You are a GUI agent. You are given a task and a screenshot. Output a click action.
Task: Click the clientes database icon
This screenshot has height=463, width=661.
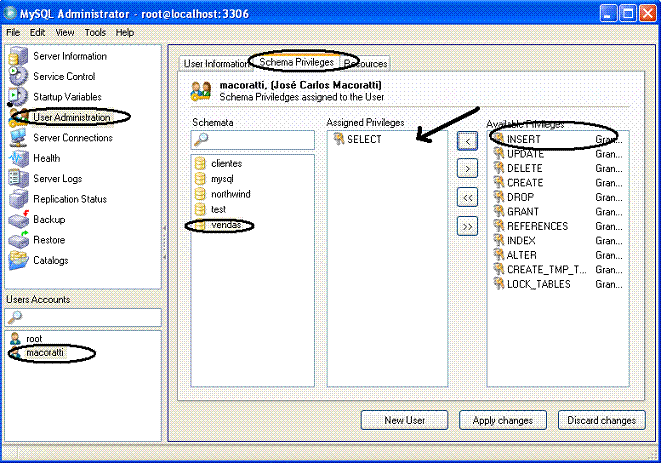(x=200, y=164)
